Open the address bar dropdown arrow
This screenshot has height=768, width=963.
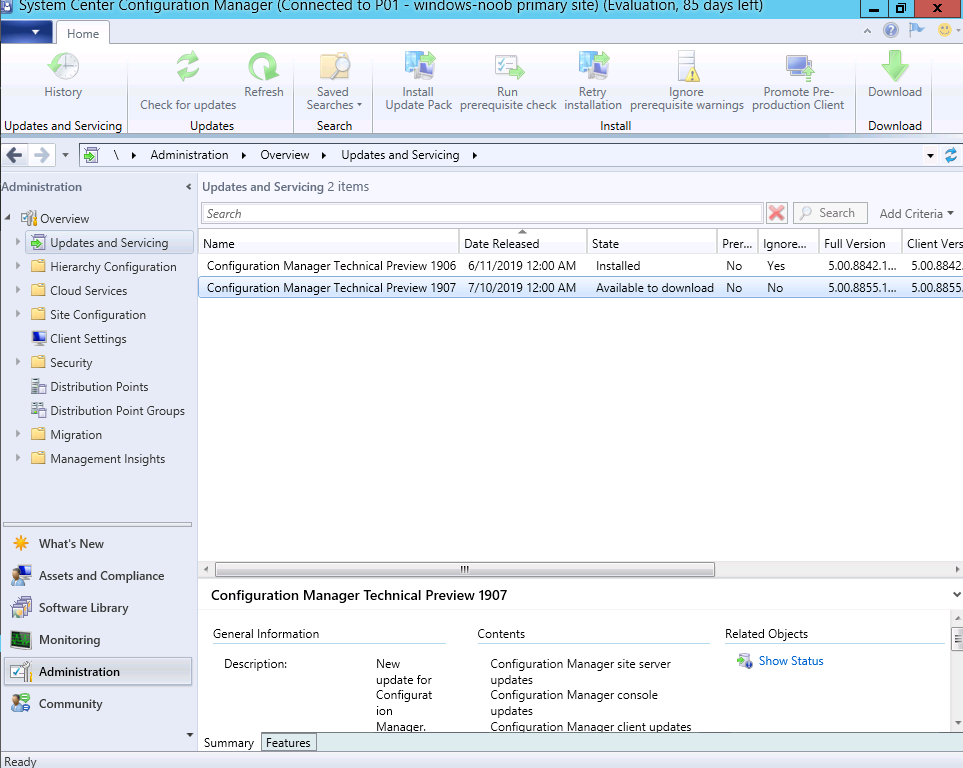pyautogui.click(x=930, y=155)
